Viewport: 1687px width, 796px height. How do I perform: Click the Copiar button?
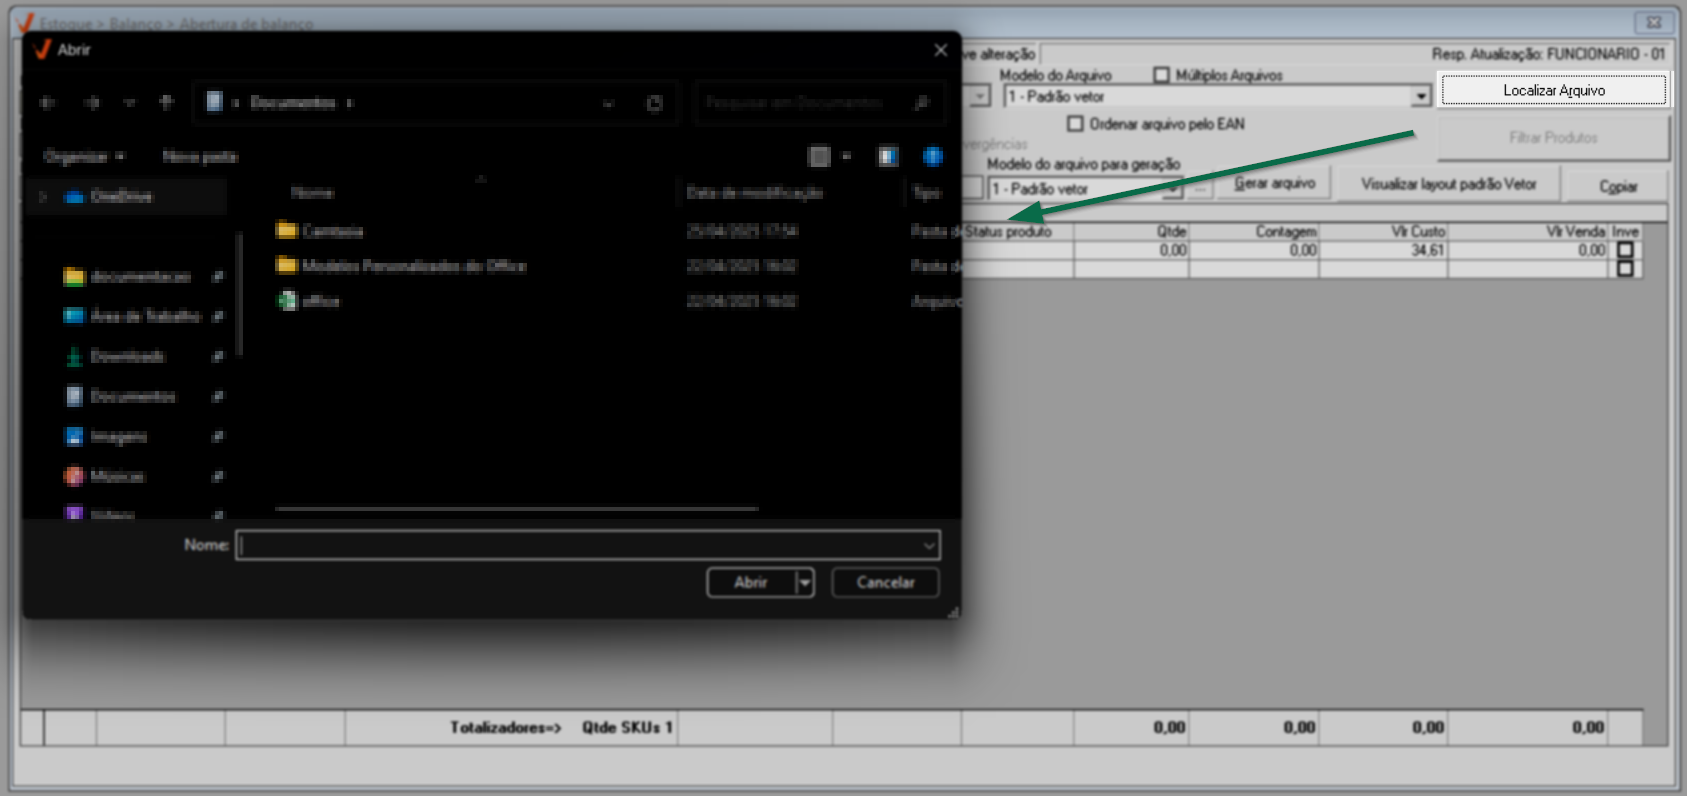[1617, 186]
